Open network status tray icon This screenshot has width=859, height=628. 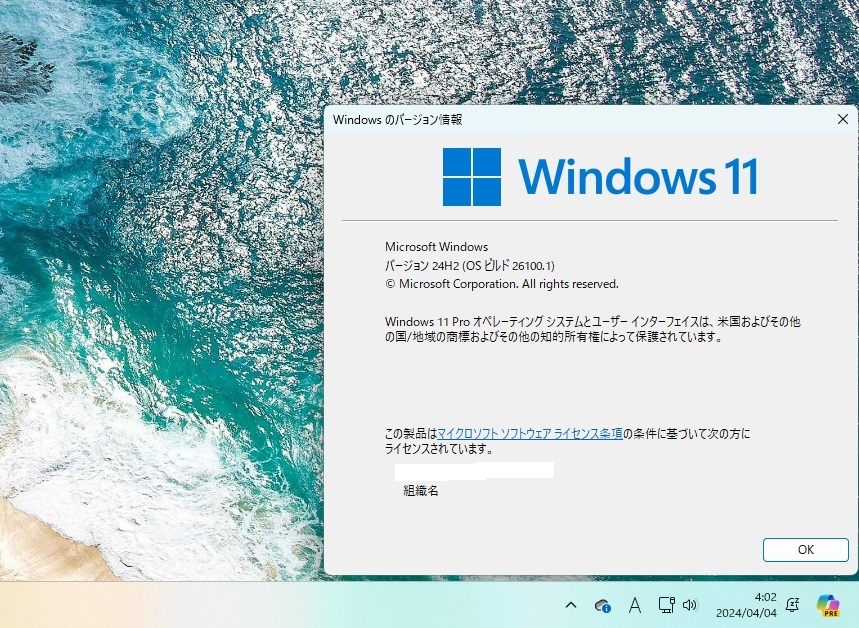666,605
